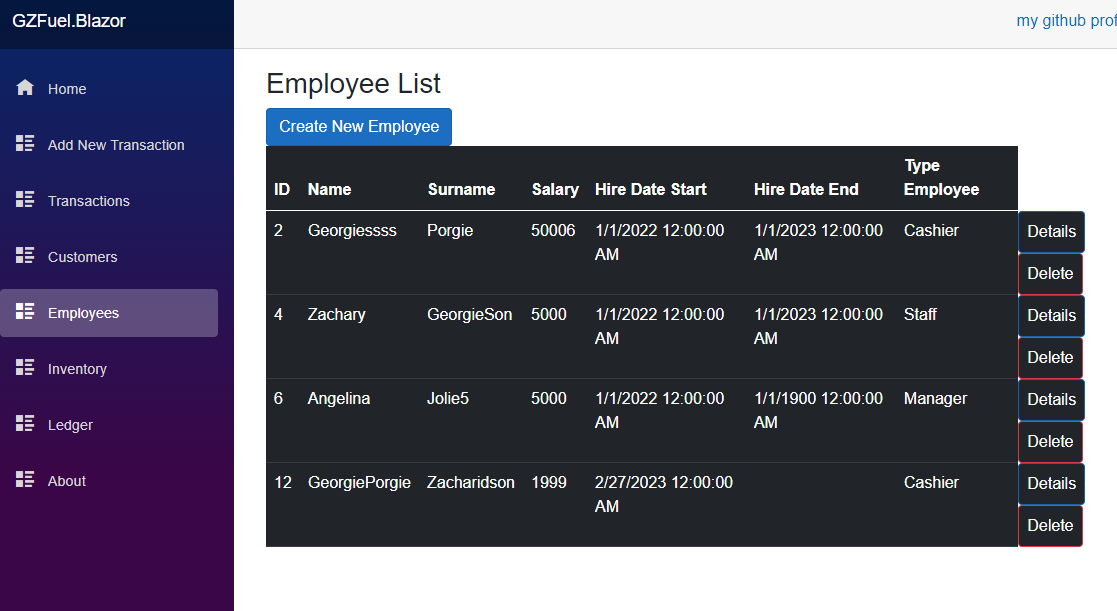Image resolution: width=1117 pixels, height=611 pixels.
Task: Delete employee GeorgiePorgie Zacharidson
Action: pyautogui.click(x=1051, y=526)
